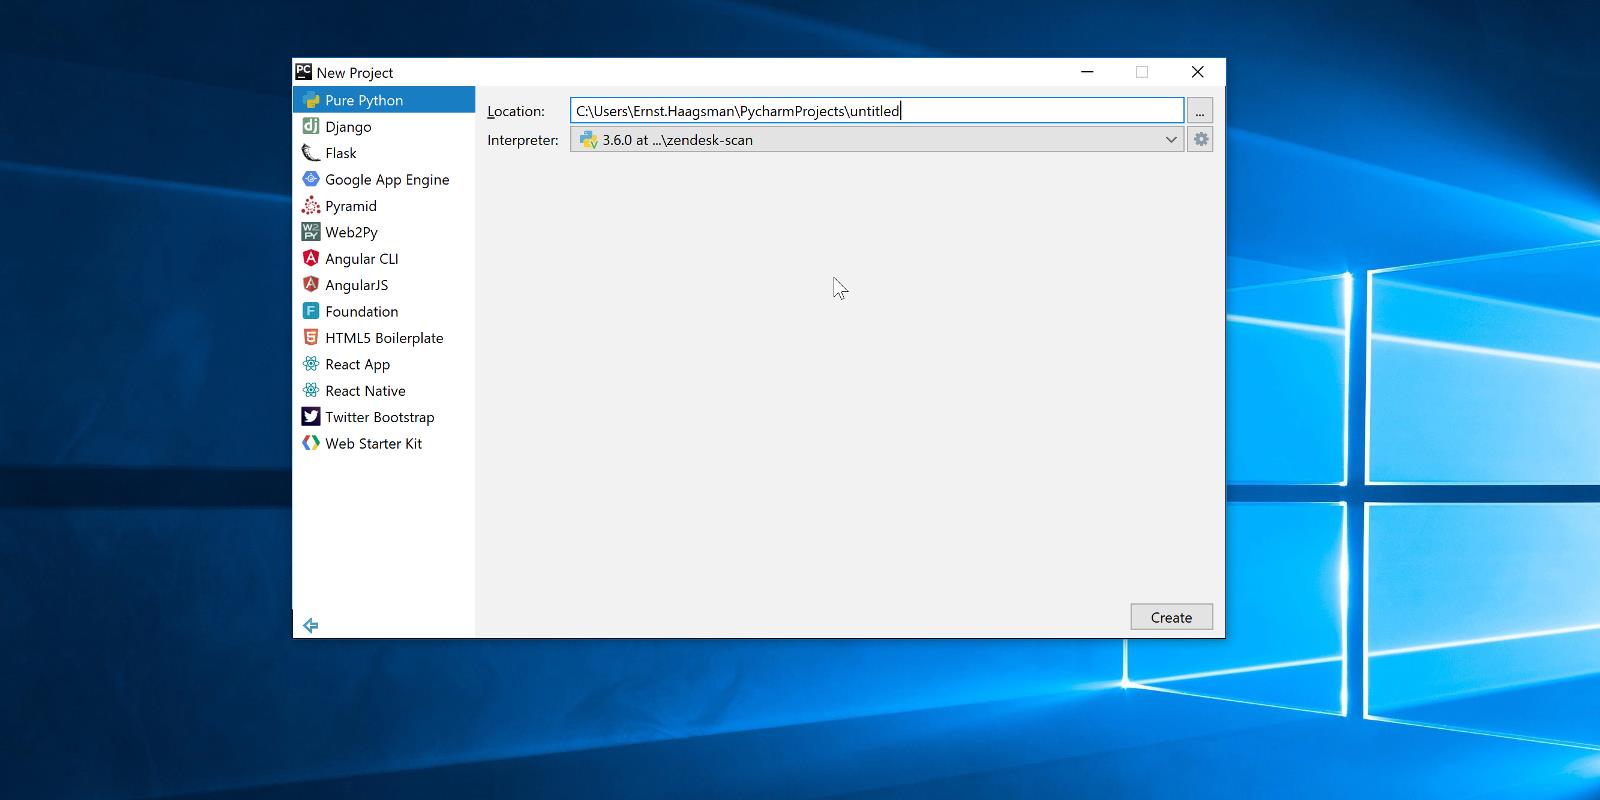Click the PyCharm logo in title bar
This screenshot has height=800, width=1600.
click(304, 72)
